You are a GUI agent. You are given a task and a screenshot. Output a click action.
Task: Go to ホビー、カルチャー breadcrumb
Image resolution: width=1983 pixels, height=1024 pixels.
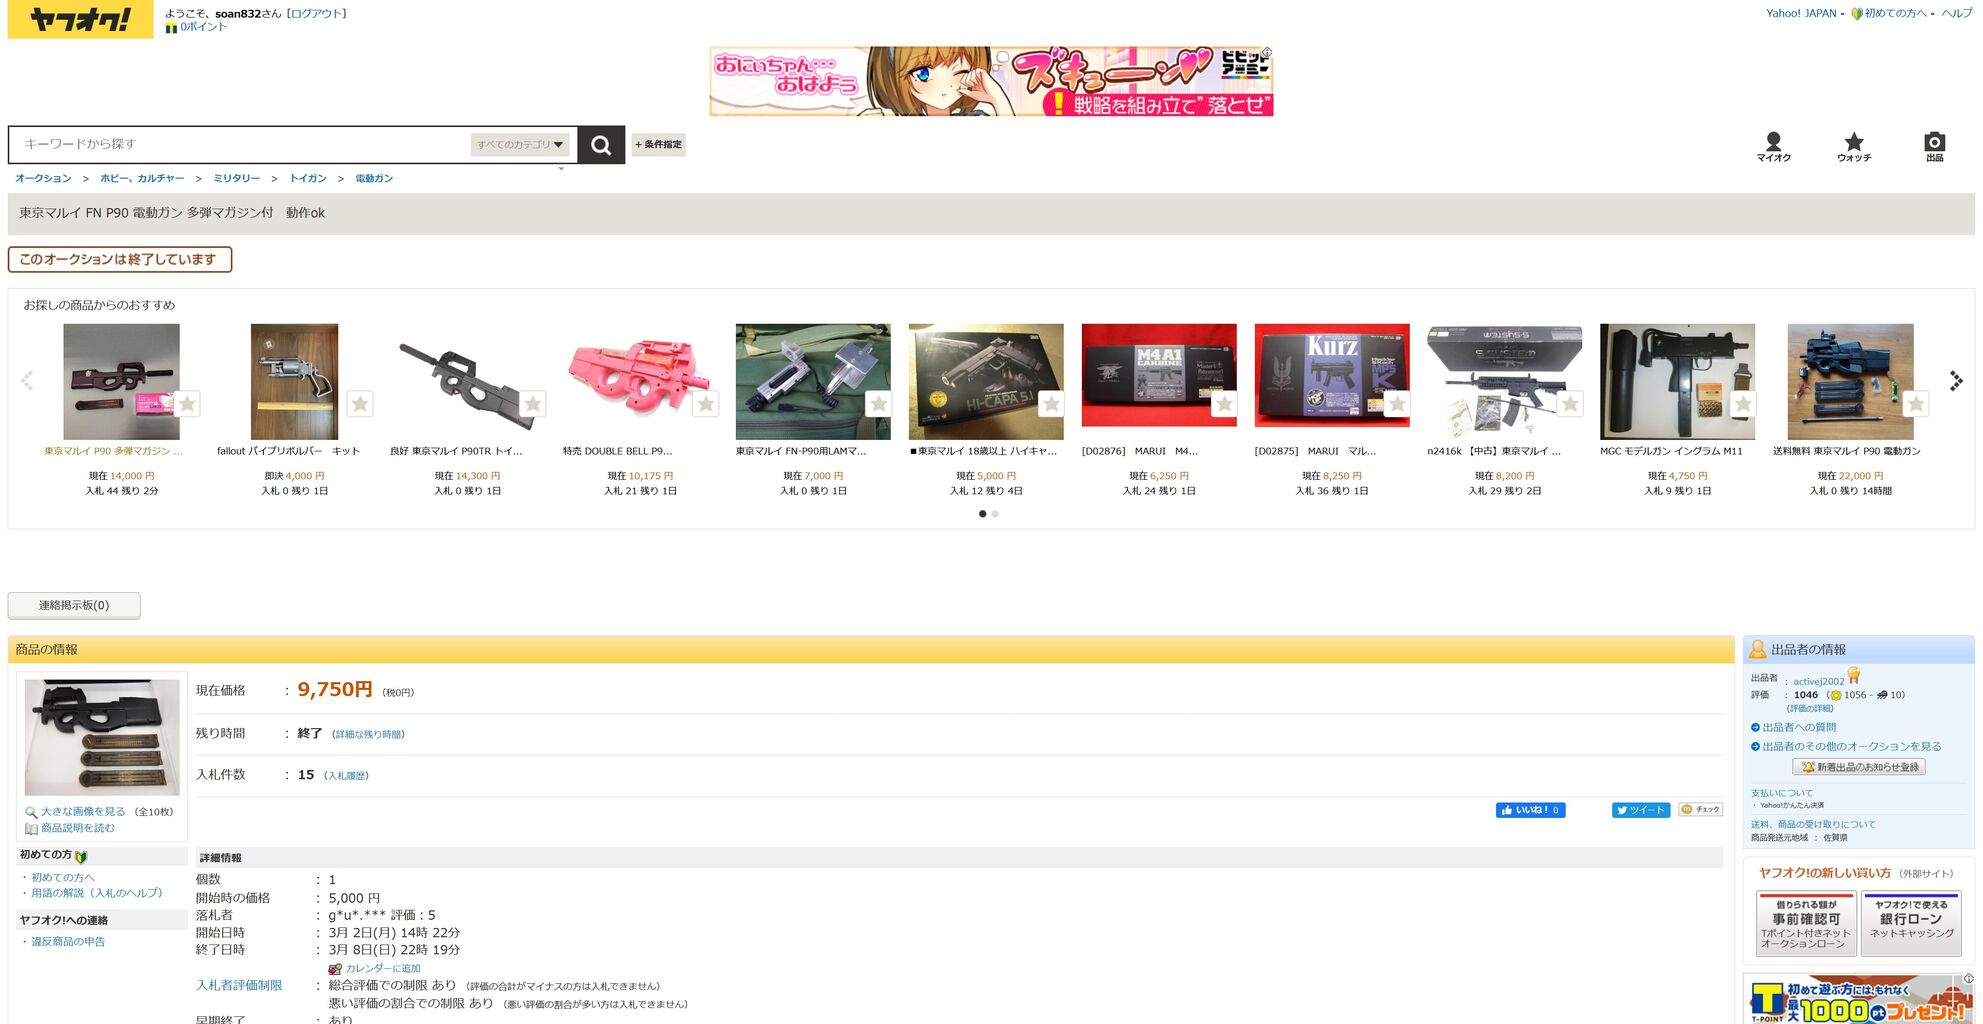point(142,179)
